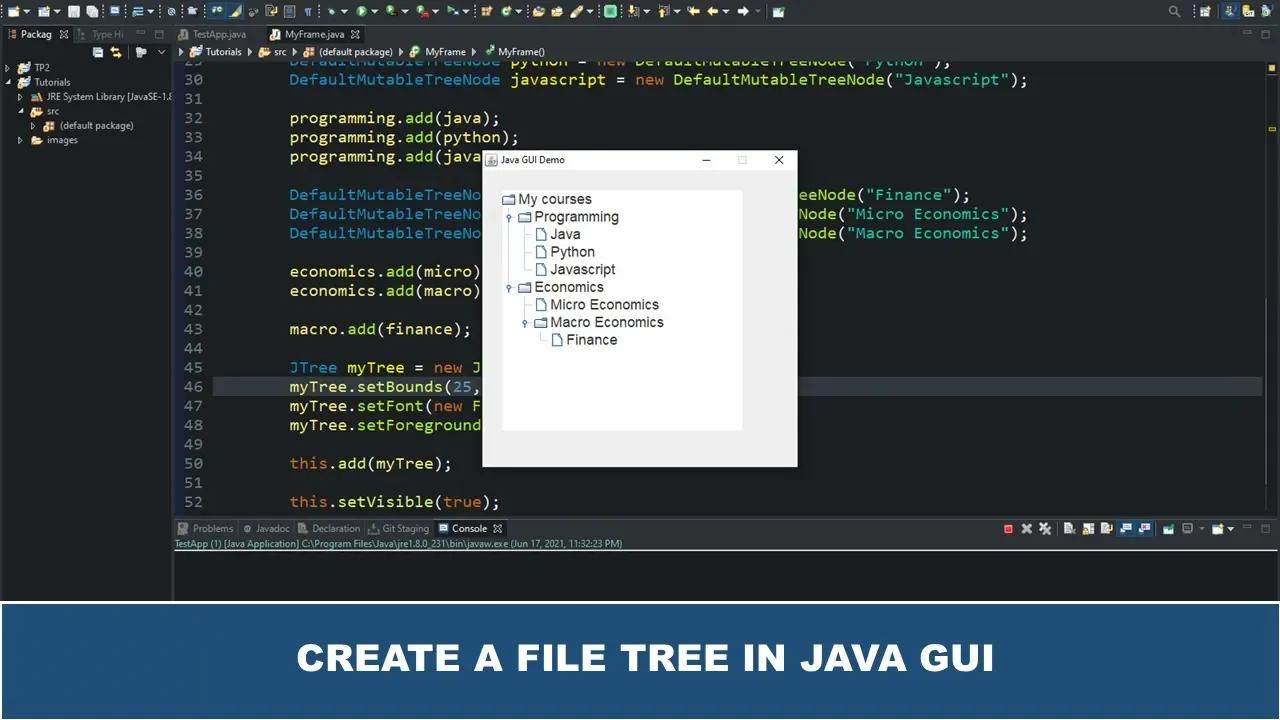Switch to the Git Staging tab
Image resolution: width=1280 pixels, height=720 pixels.
point(404,529)
